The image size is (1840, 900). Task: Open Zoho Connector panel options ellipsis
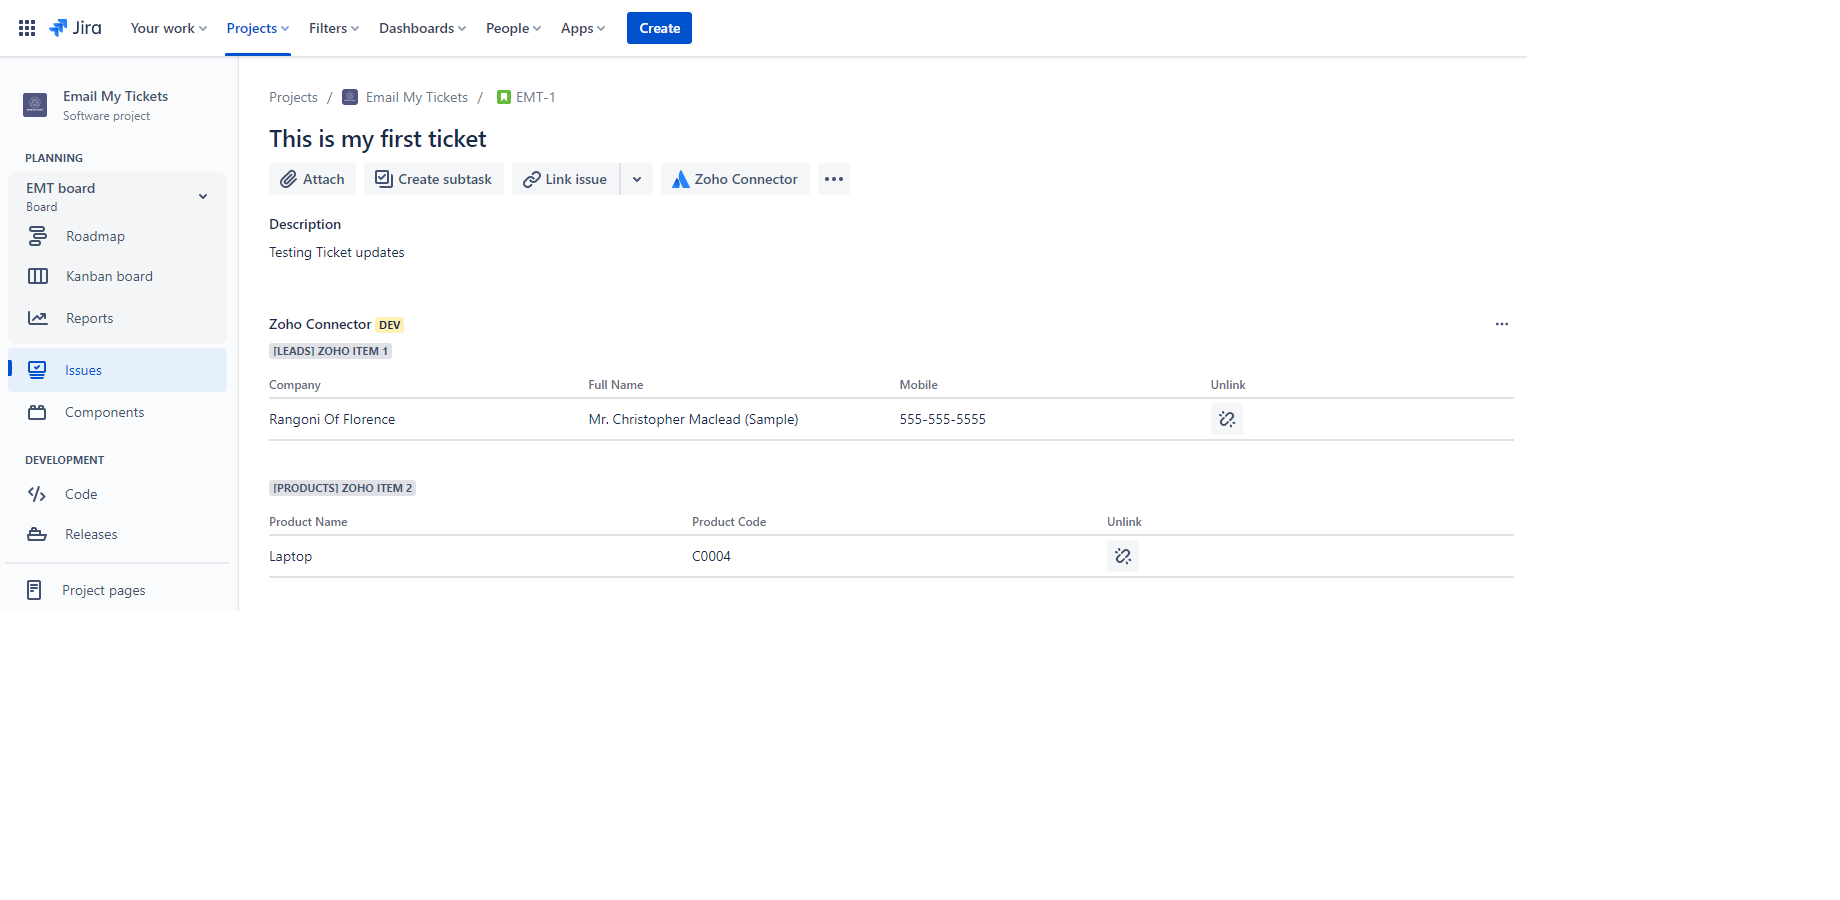(x=1502, y=324)
